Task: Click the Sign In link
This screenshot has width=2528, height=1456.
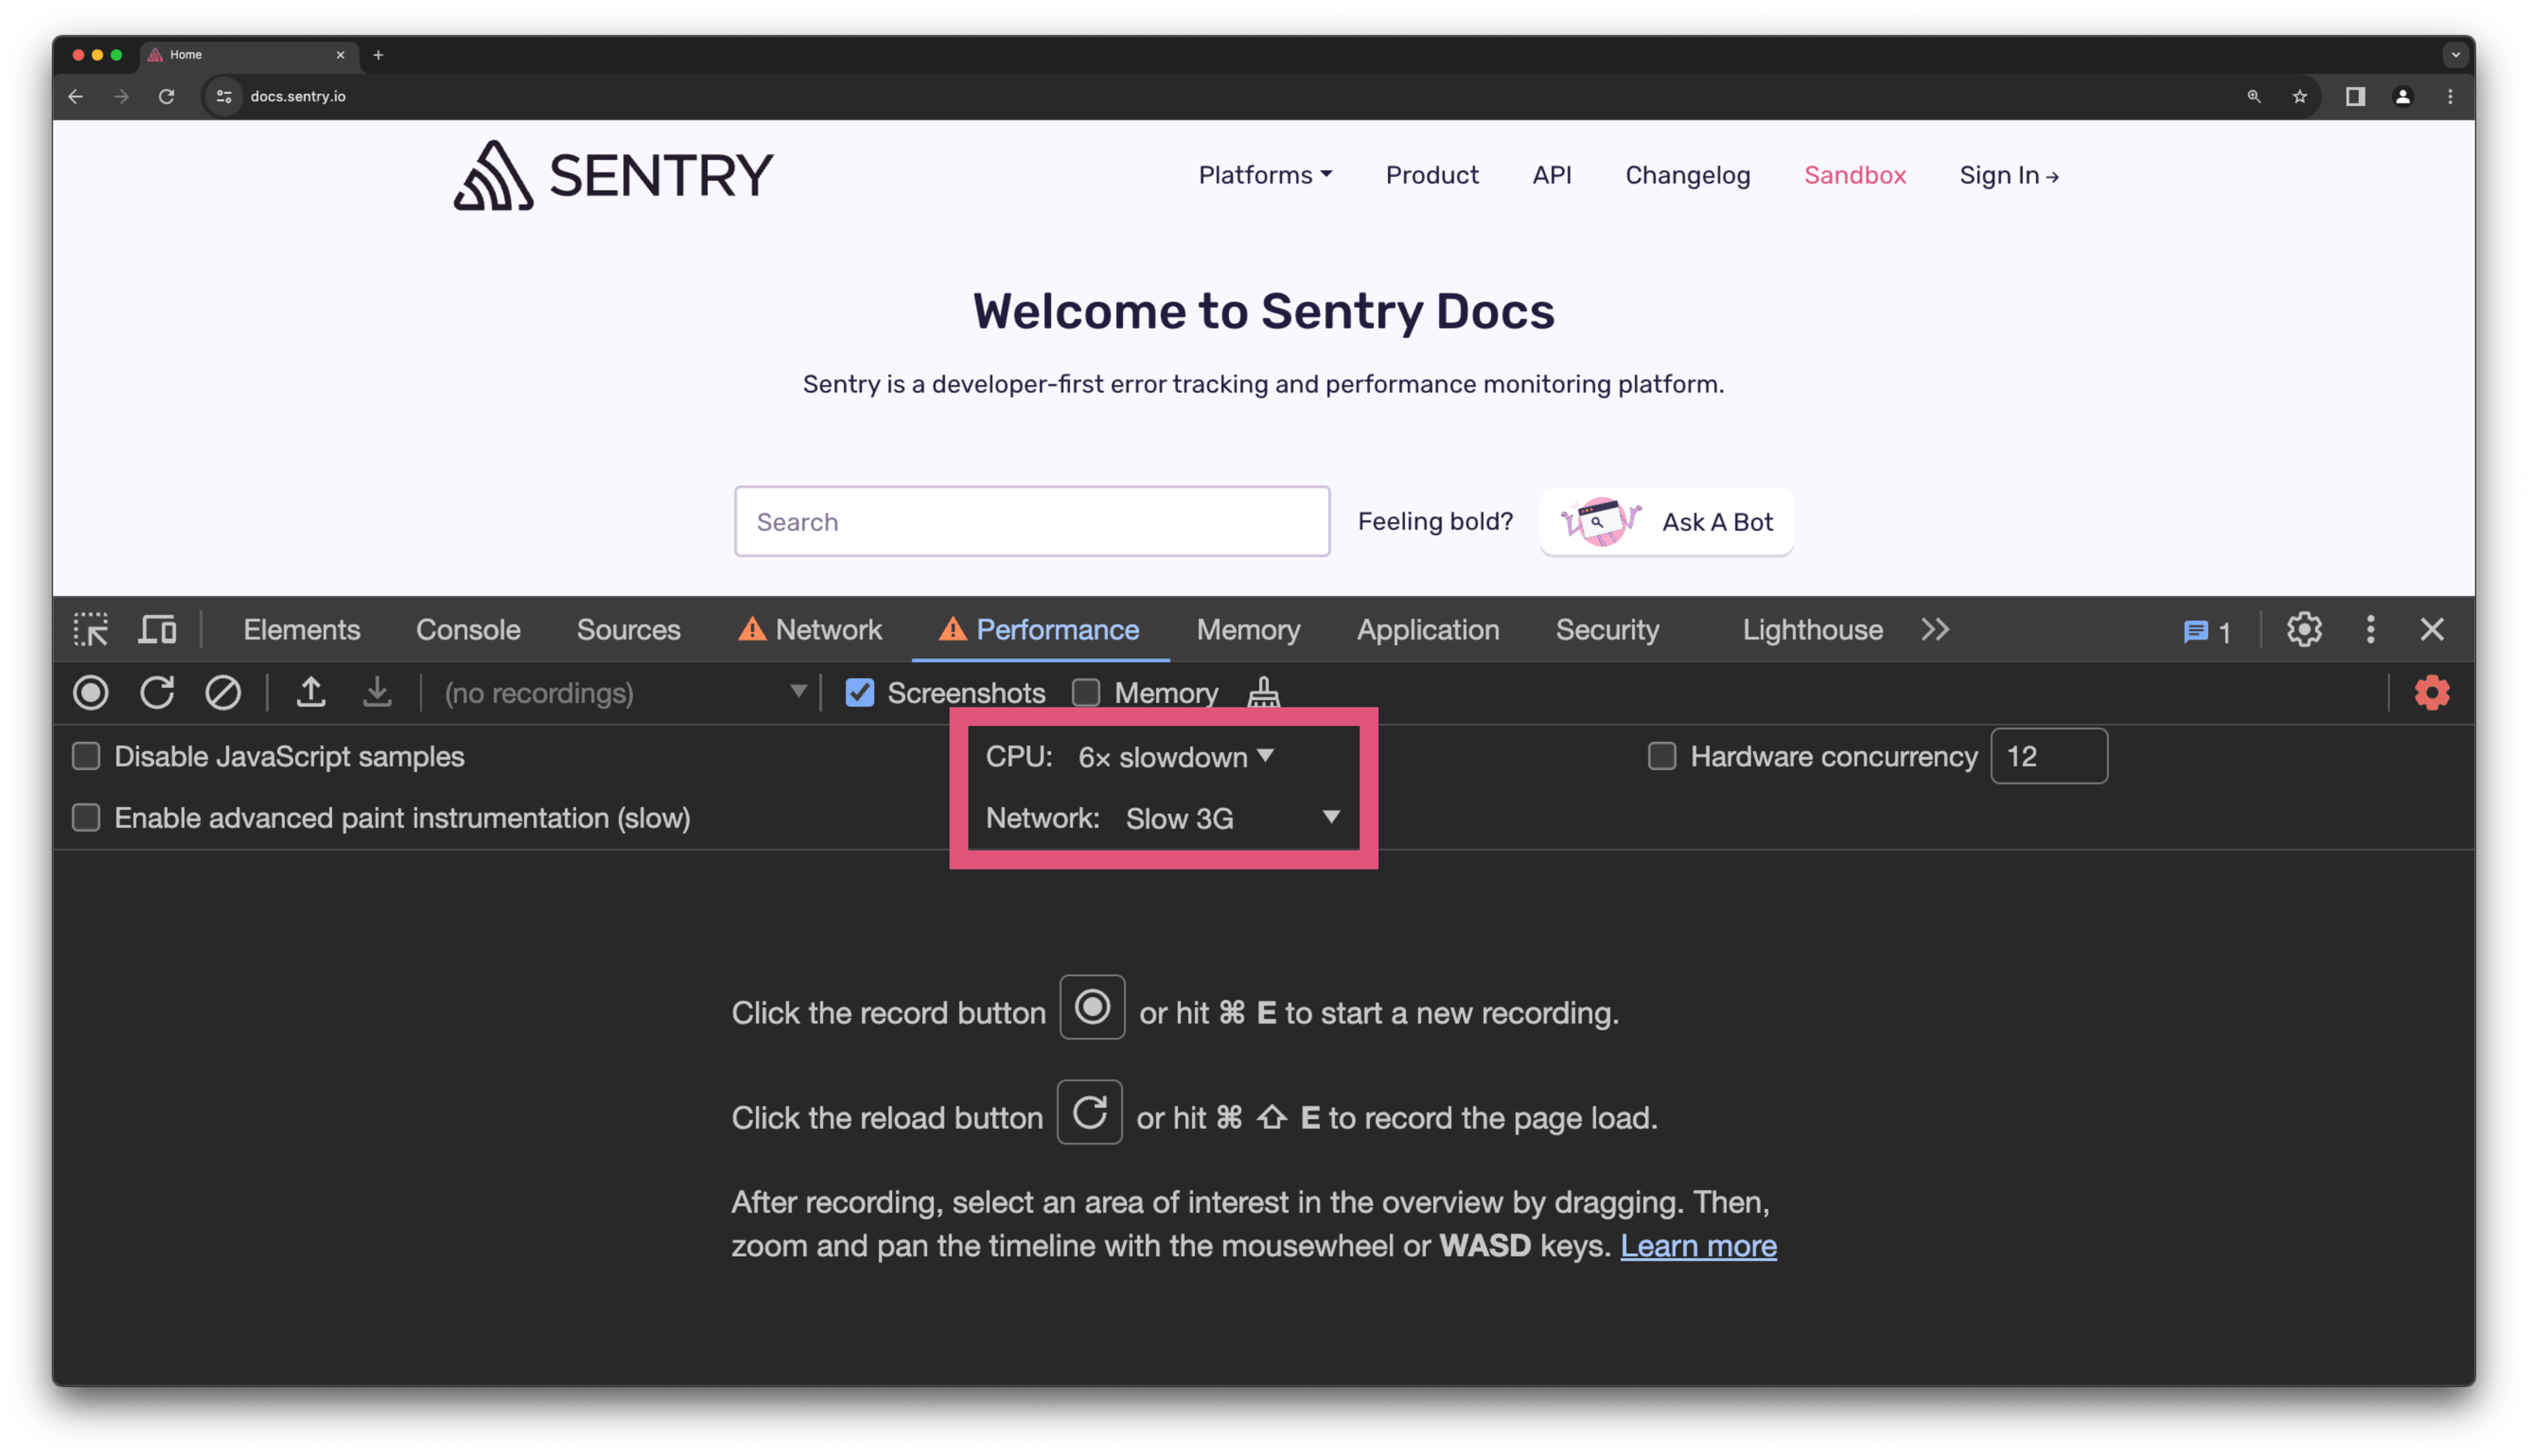Action: coord(2009,175)
